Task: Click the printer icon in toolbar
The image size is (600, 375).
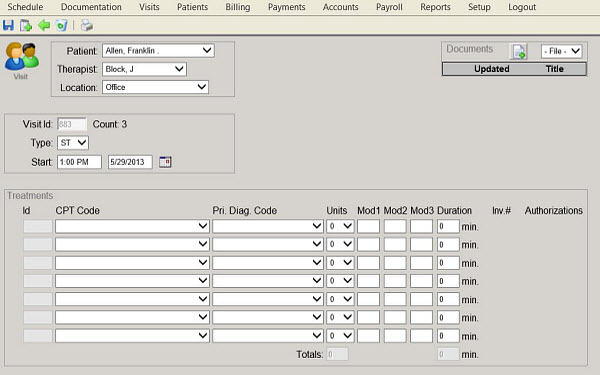Action: [87, 25]
